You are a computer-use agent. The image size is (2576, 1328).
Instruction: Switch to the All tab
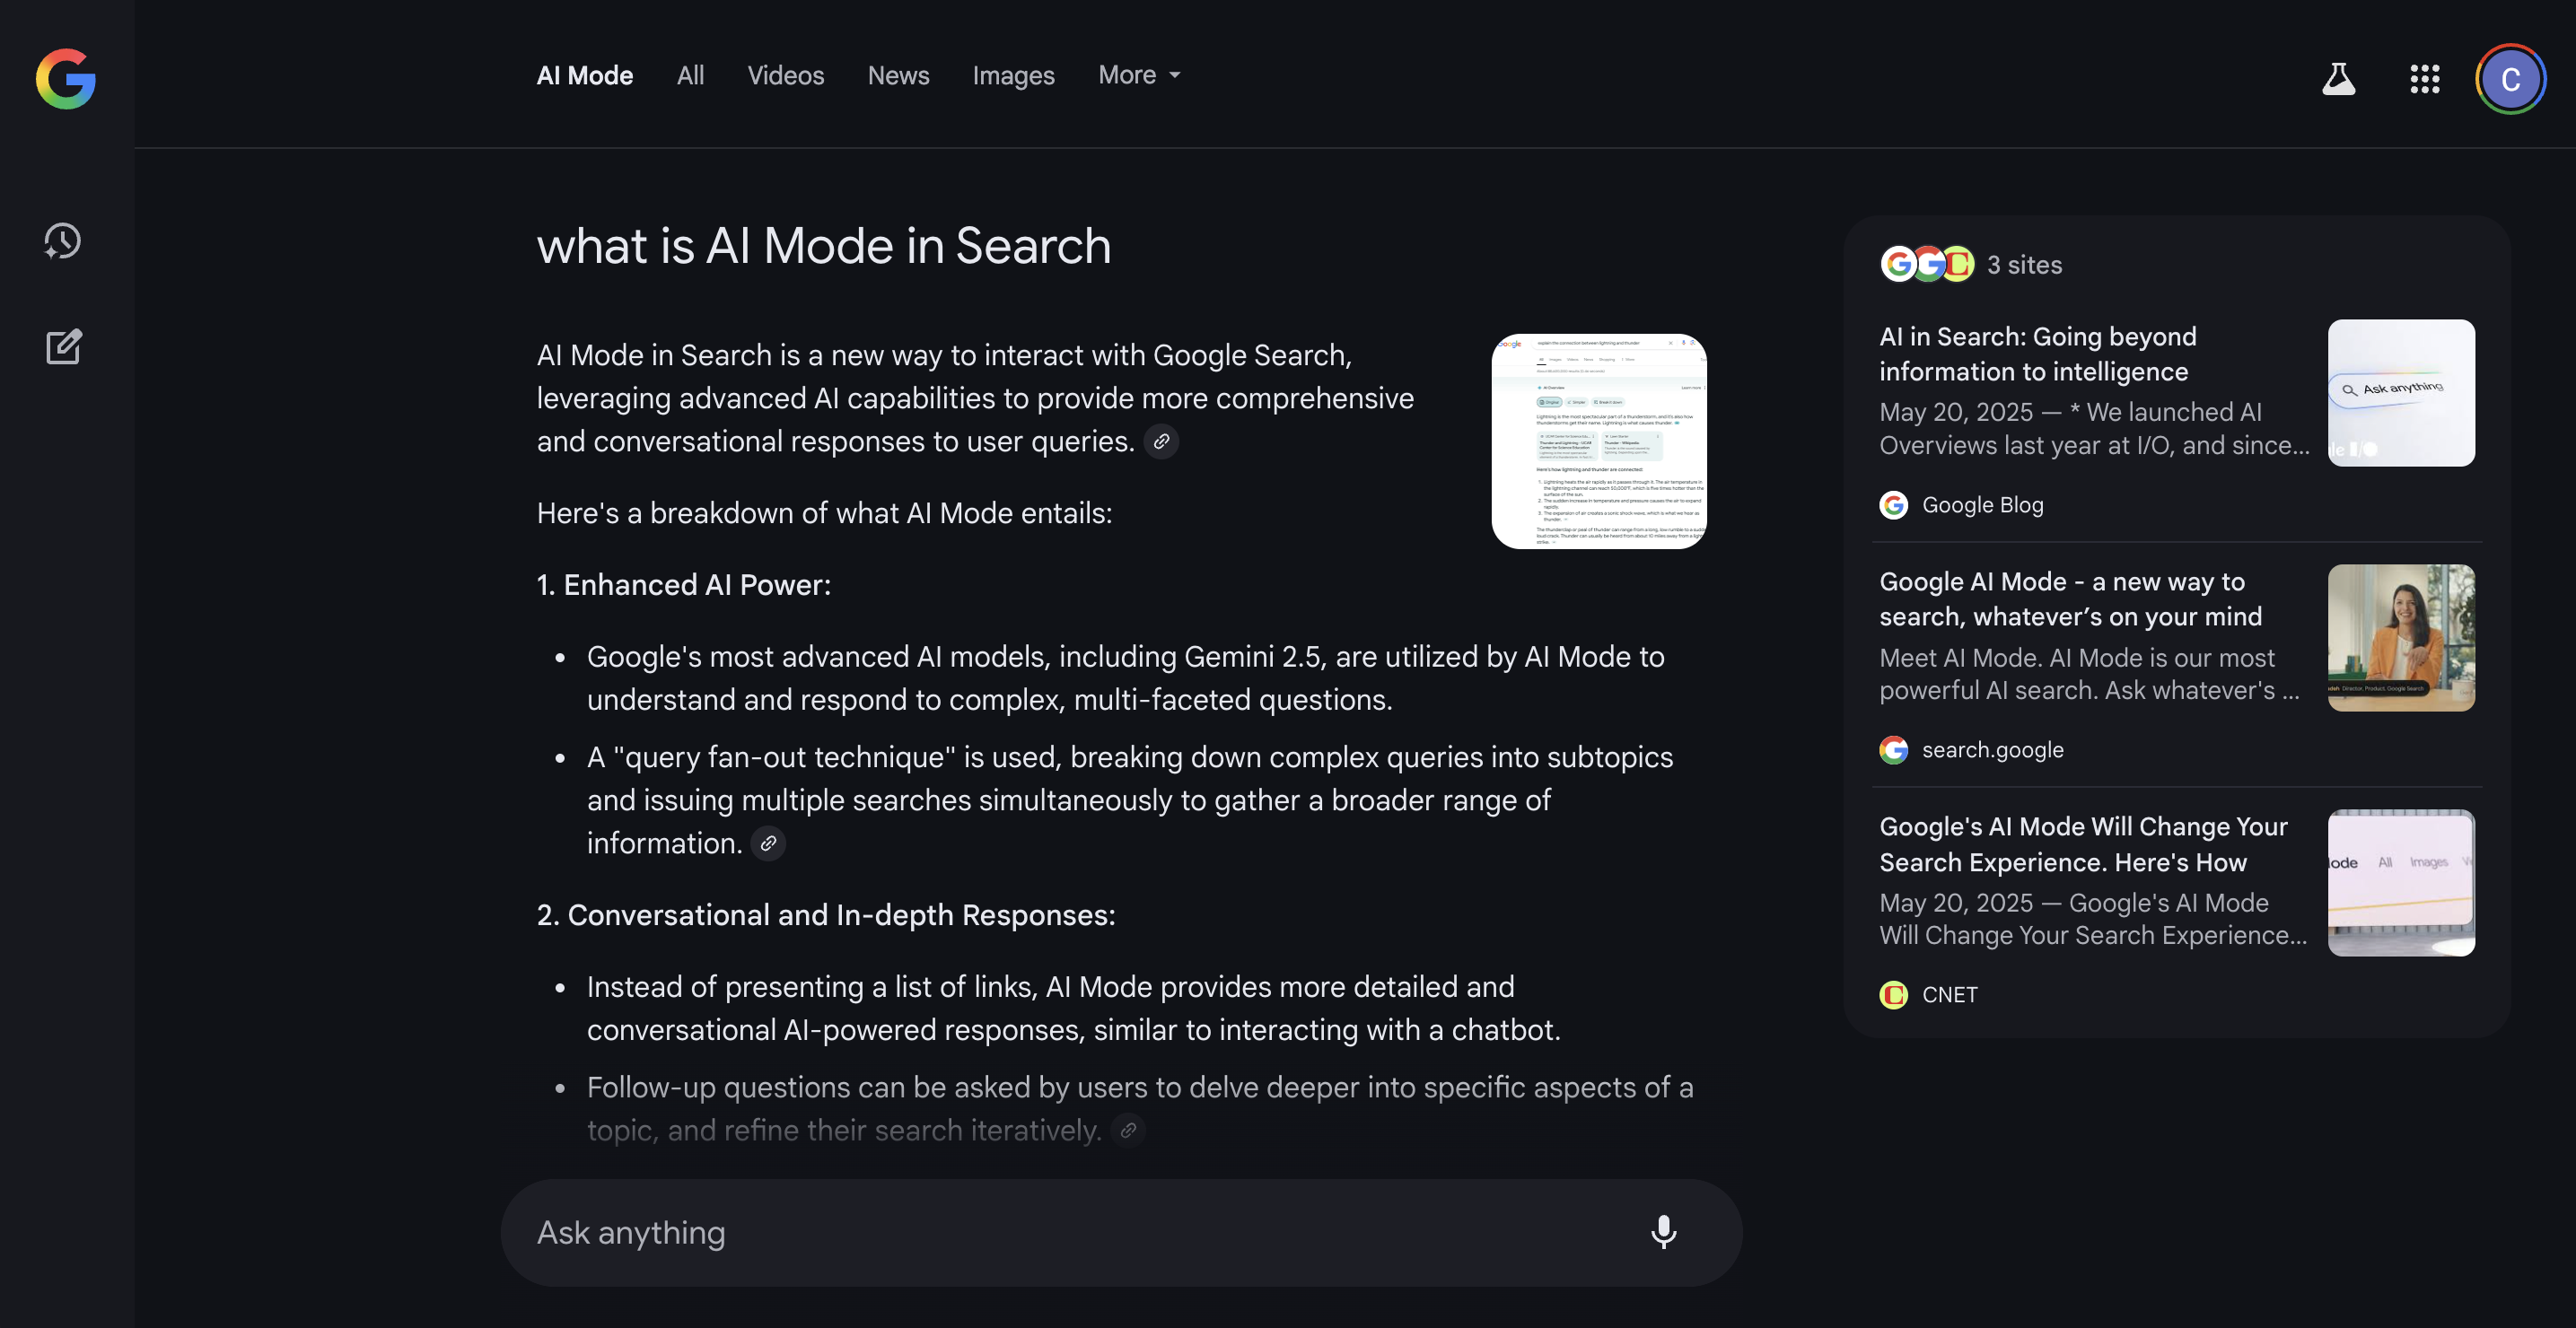[690, 75]
